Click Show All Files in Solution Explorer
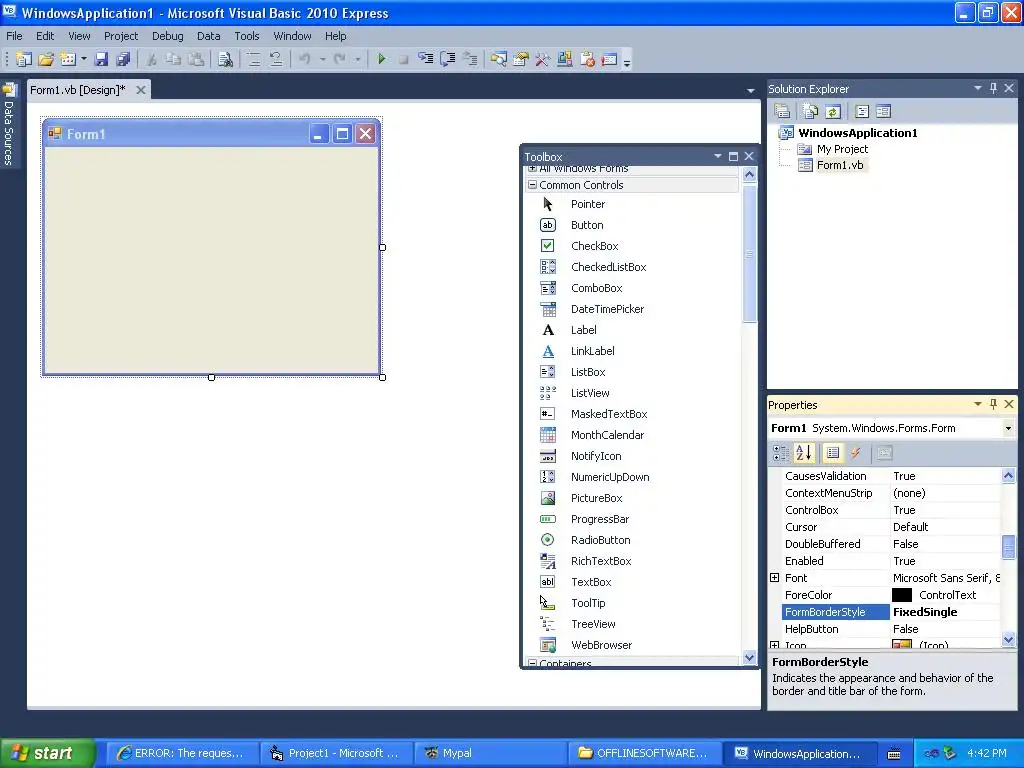1024x768 pixels. [x=810, y=111]
